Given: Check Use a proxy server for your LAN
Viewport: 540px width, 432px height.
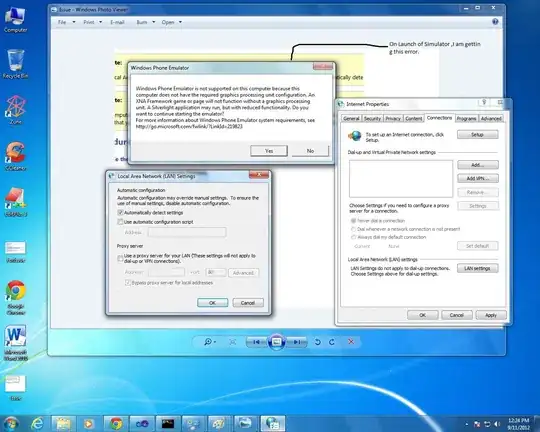Looking at the screenshot, I should pyautogui.click(x=120, y=258).
